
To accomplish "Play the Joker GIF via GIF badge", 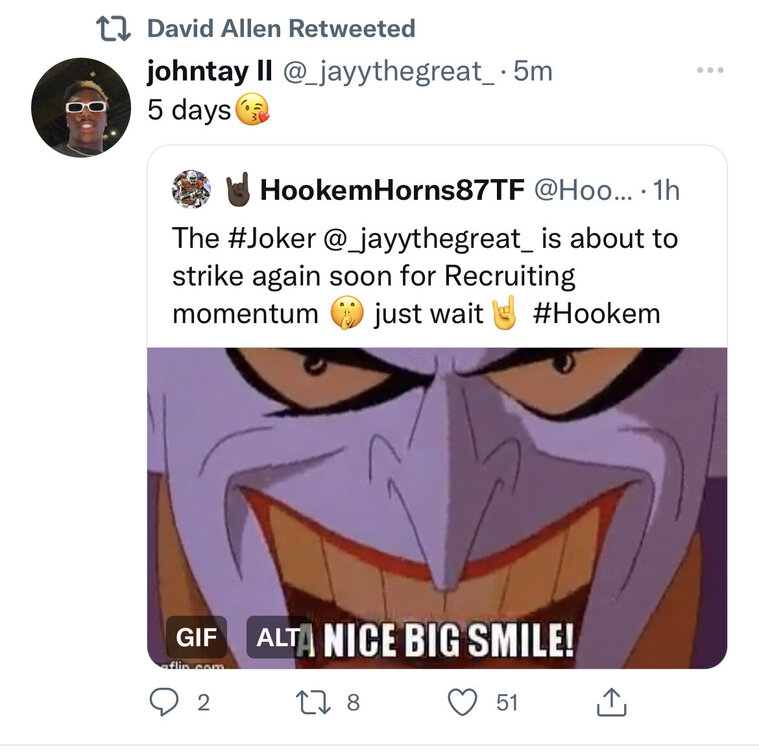I will pyautogui.click(x=196, y=636).
